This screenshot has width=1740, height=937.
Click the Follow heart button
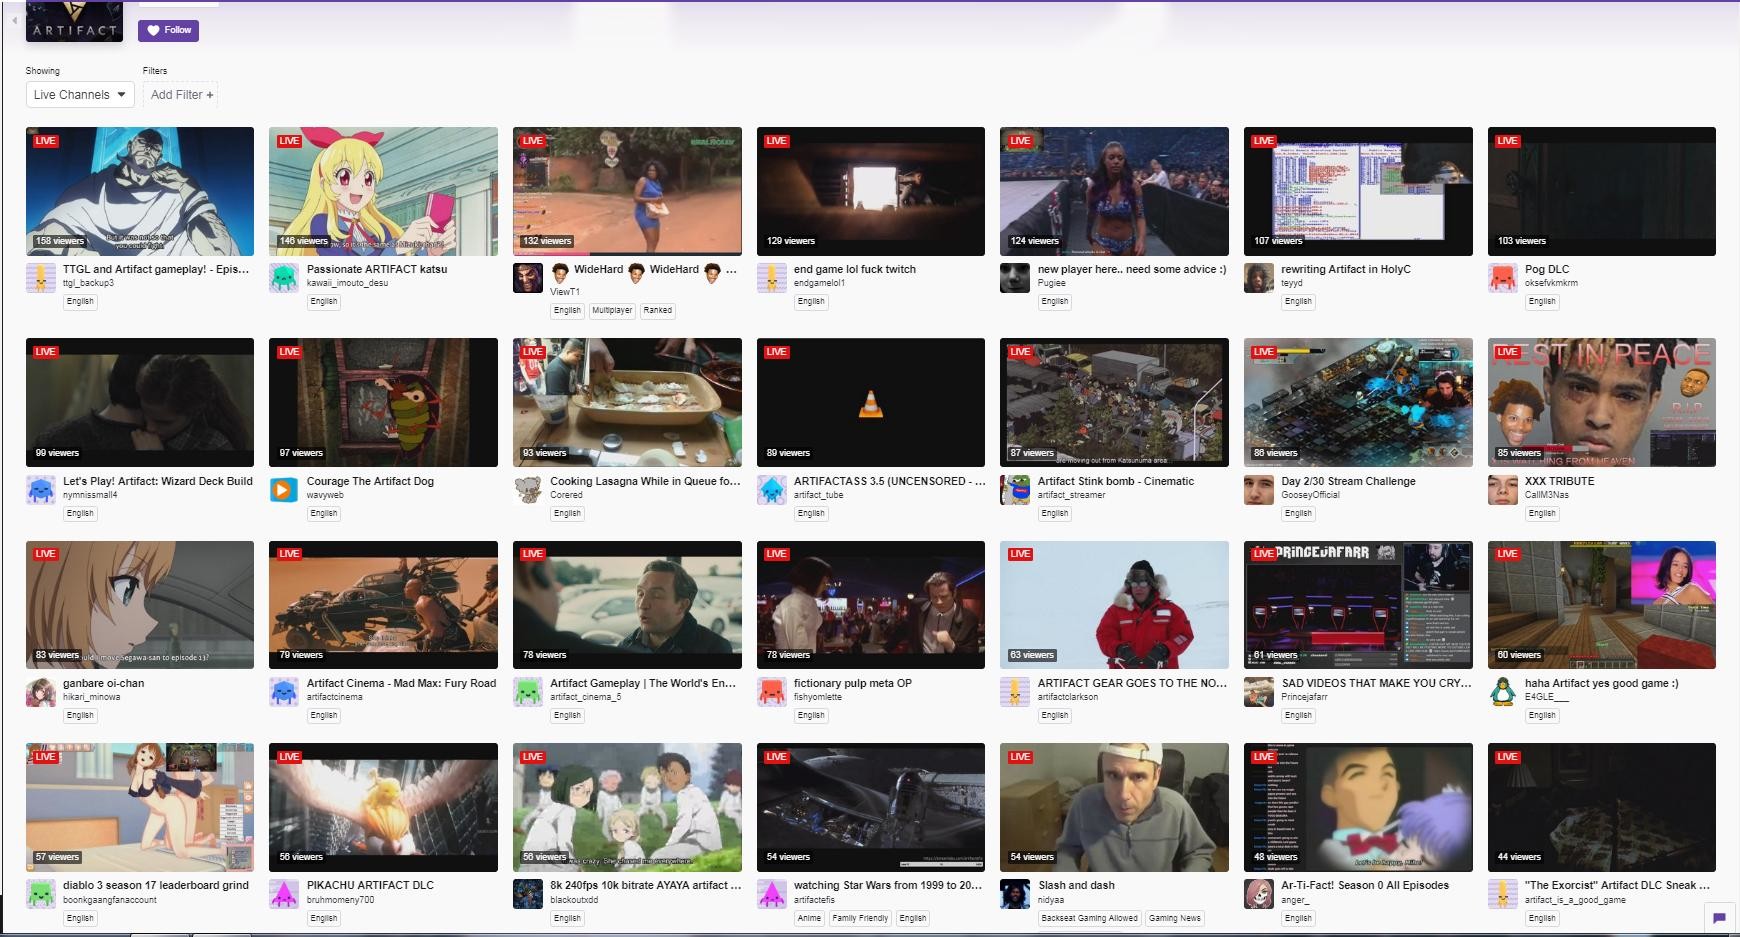168,30
